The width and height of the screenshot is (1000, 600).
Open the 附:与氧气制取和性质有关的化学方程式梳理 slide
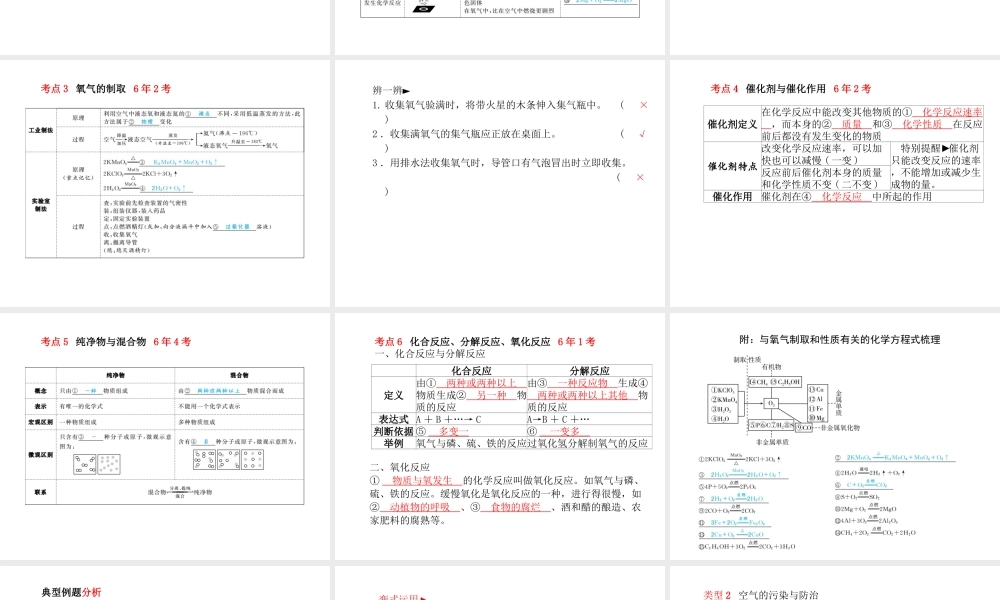pyautogui.click(x=835, y=436)
